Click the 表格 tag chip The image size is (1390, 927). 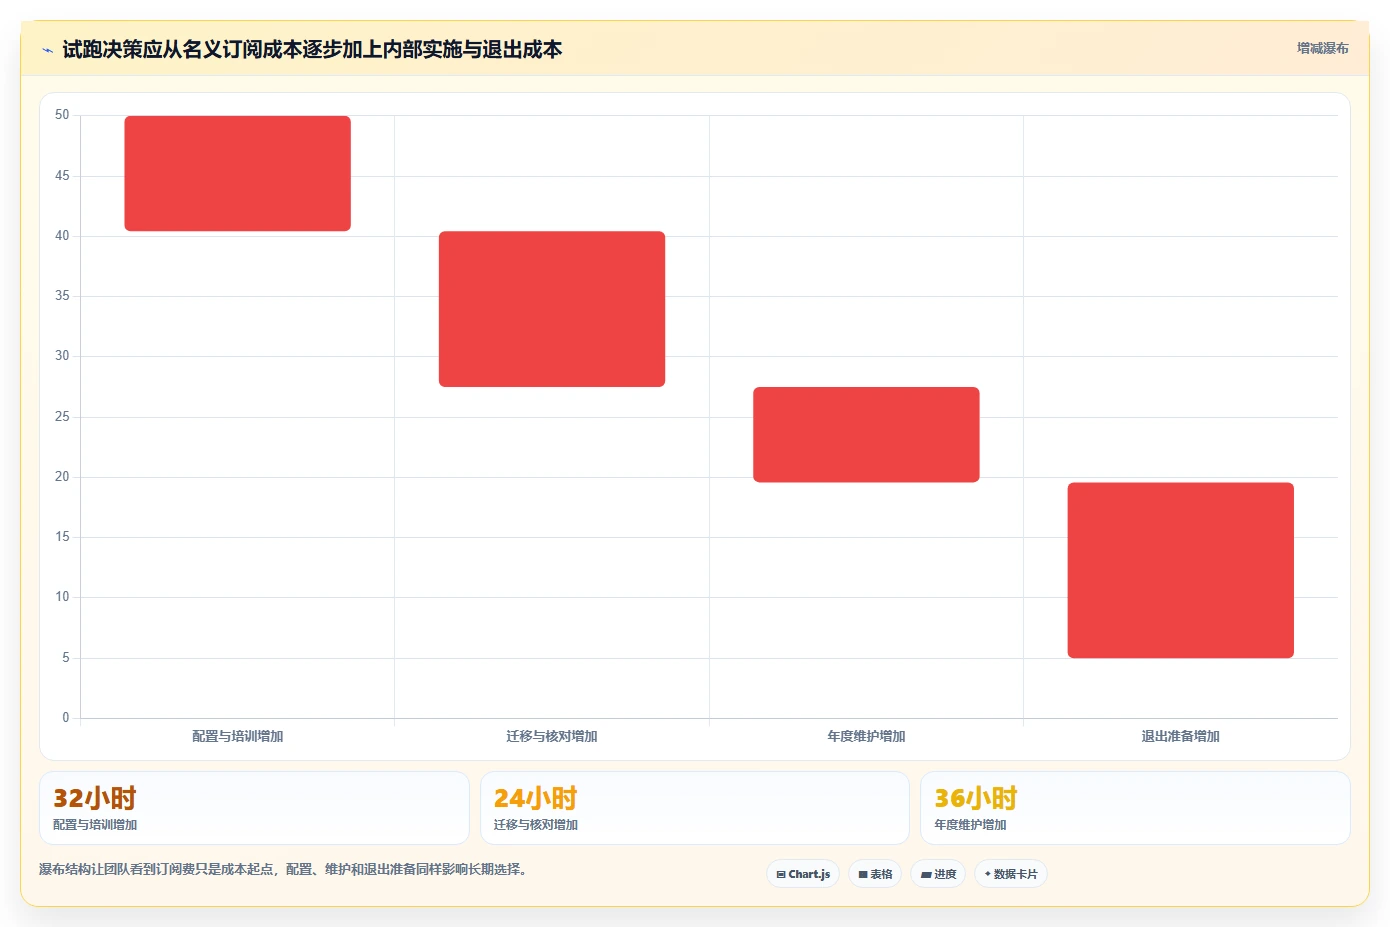[x=875, y=874]
